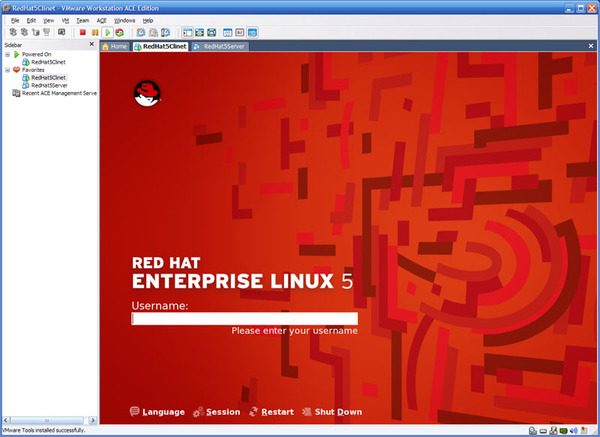Image resolution: width=600 pixels, height=437 pixels.
Task: Click the sound speaker status bar icon
Action: point(574,431)
